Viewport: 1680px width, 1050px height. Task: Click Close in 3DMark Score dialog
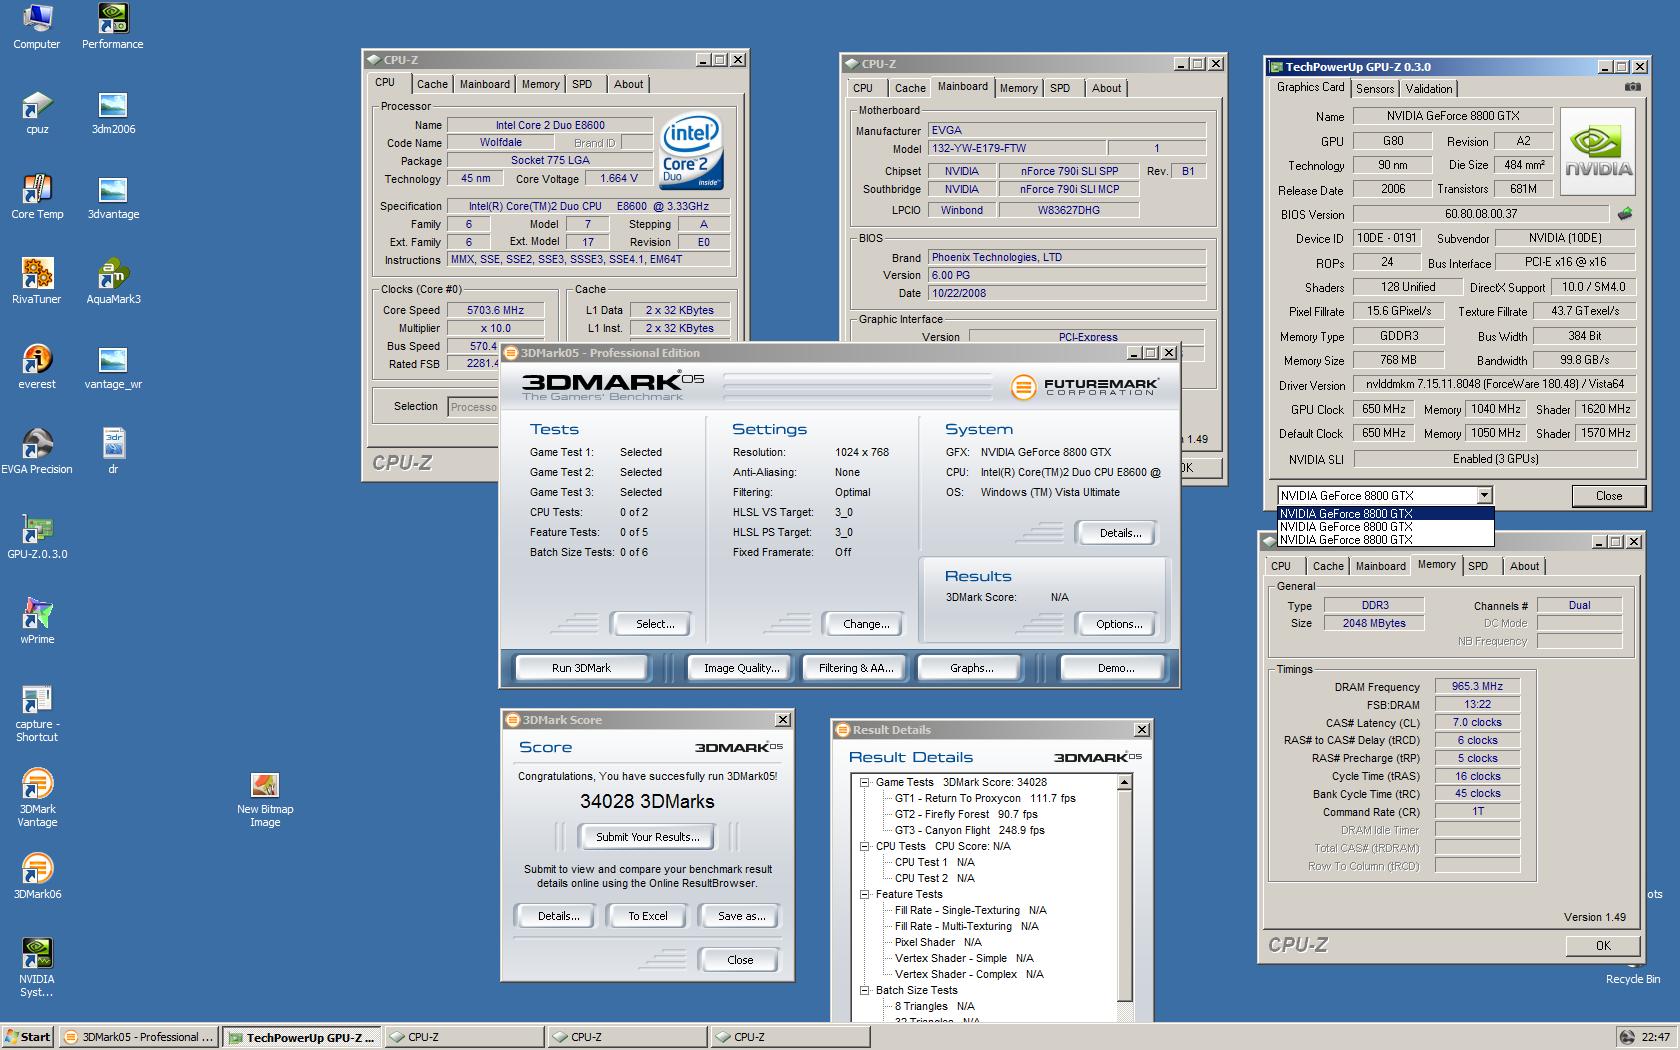click(740, 960)
